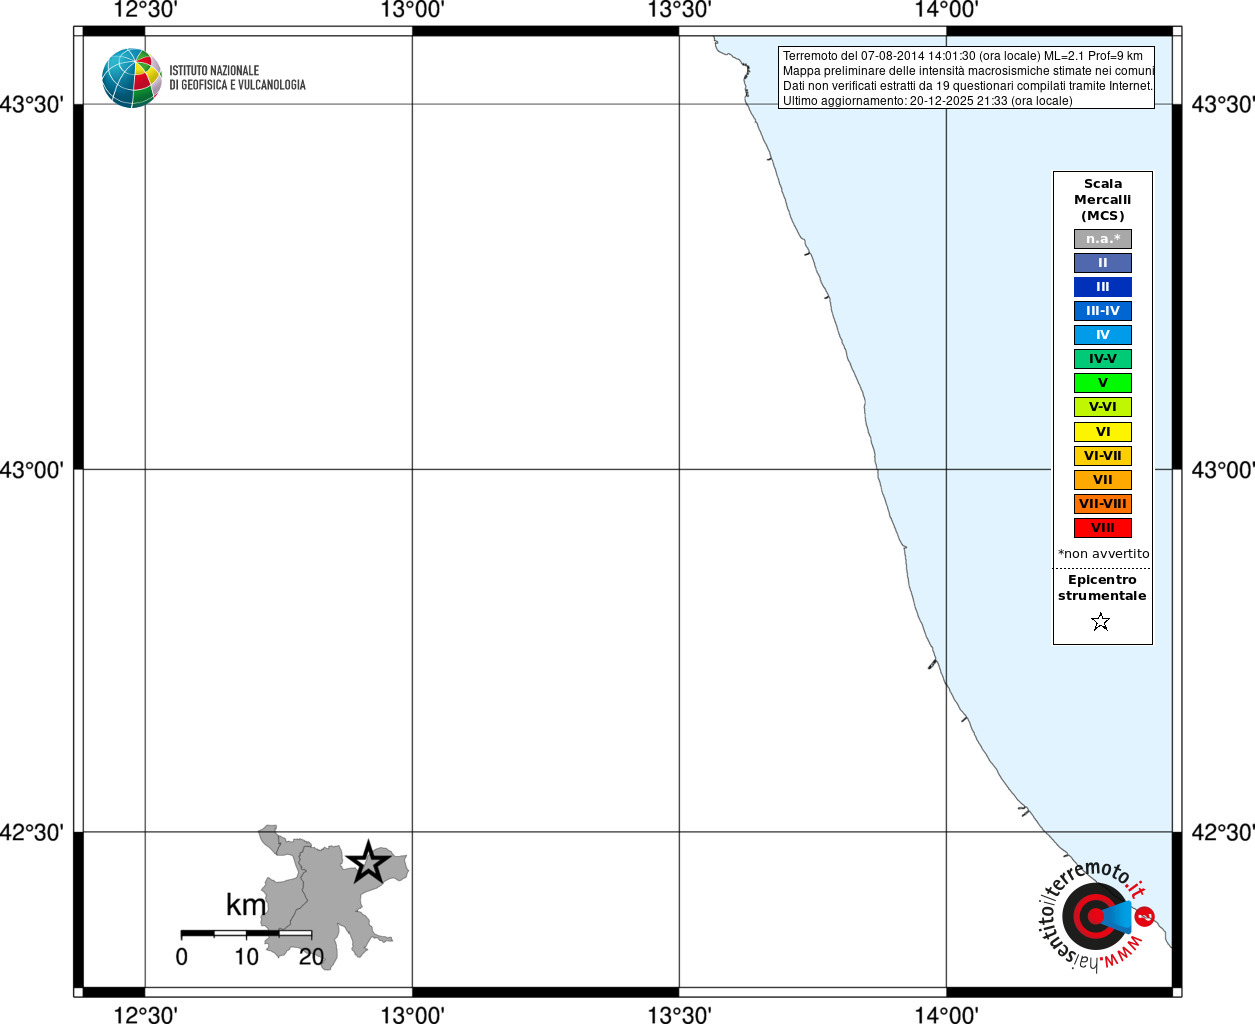1255x1024 pixels.
Task: Click the right axis label 42°30'
Action: [1223, 832]
